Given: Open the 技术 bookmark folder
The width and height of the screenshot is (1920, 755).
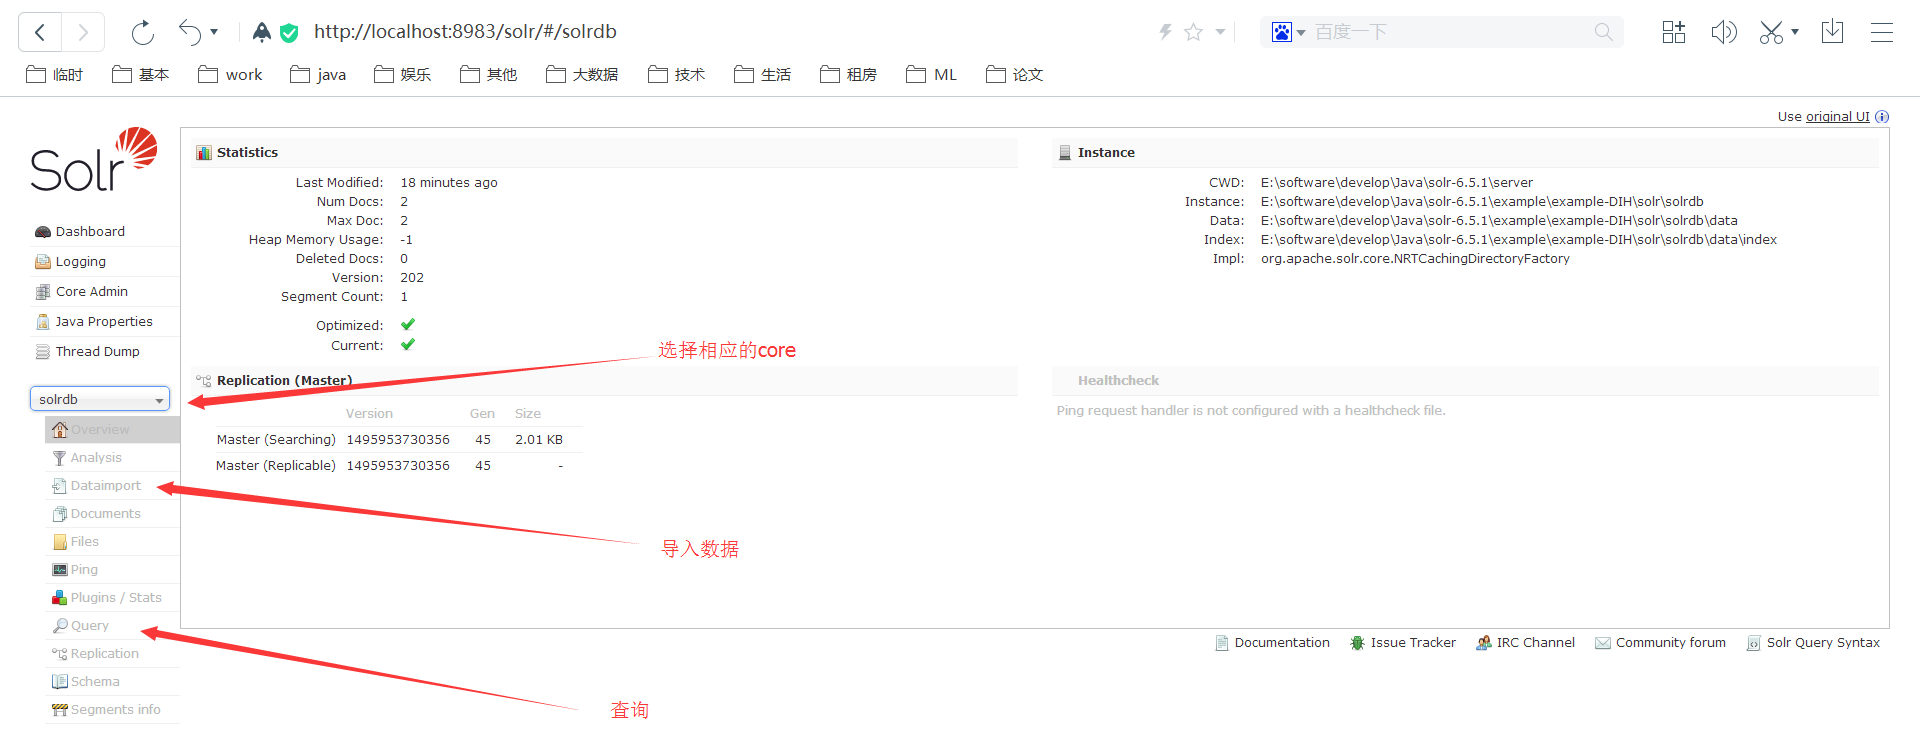Looking at the screenshot, I should [x=676, y=75].
